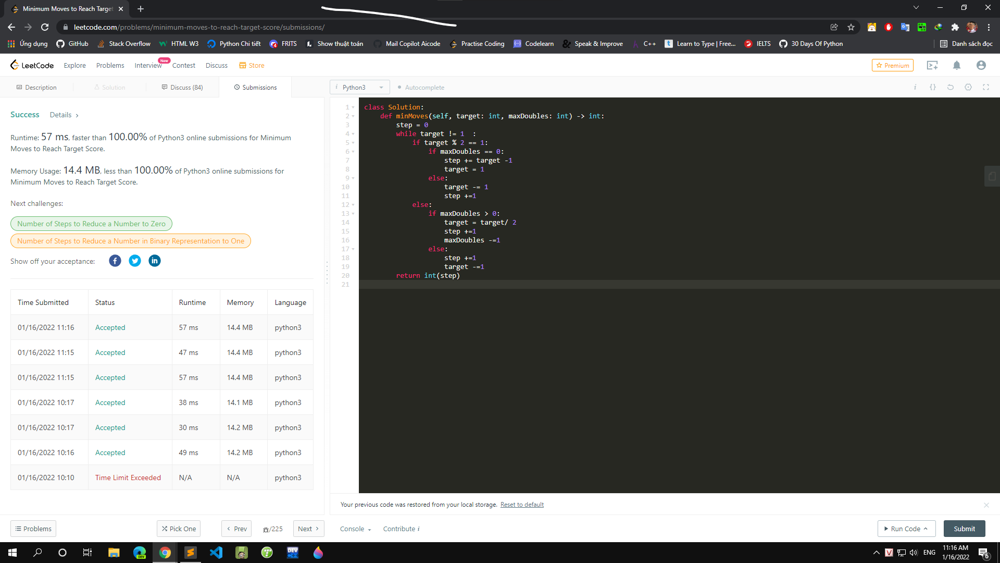Click the reset code icon in editor toolbar
This screenshot has width=1000, height=563.
950,87
